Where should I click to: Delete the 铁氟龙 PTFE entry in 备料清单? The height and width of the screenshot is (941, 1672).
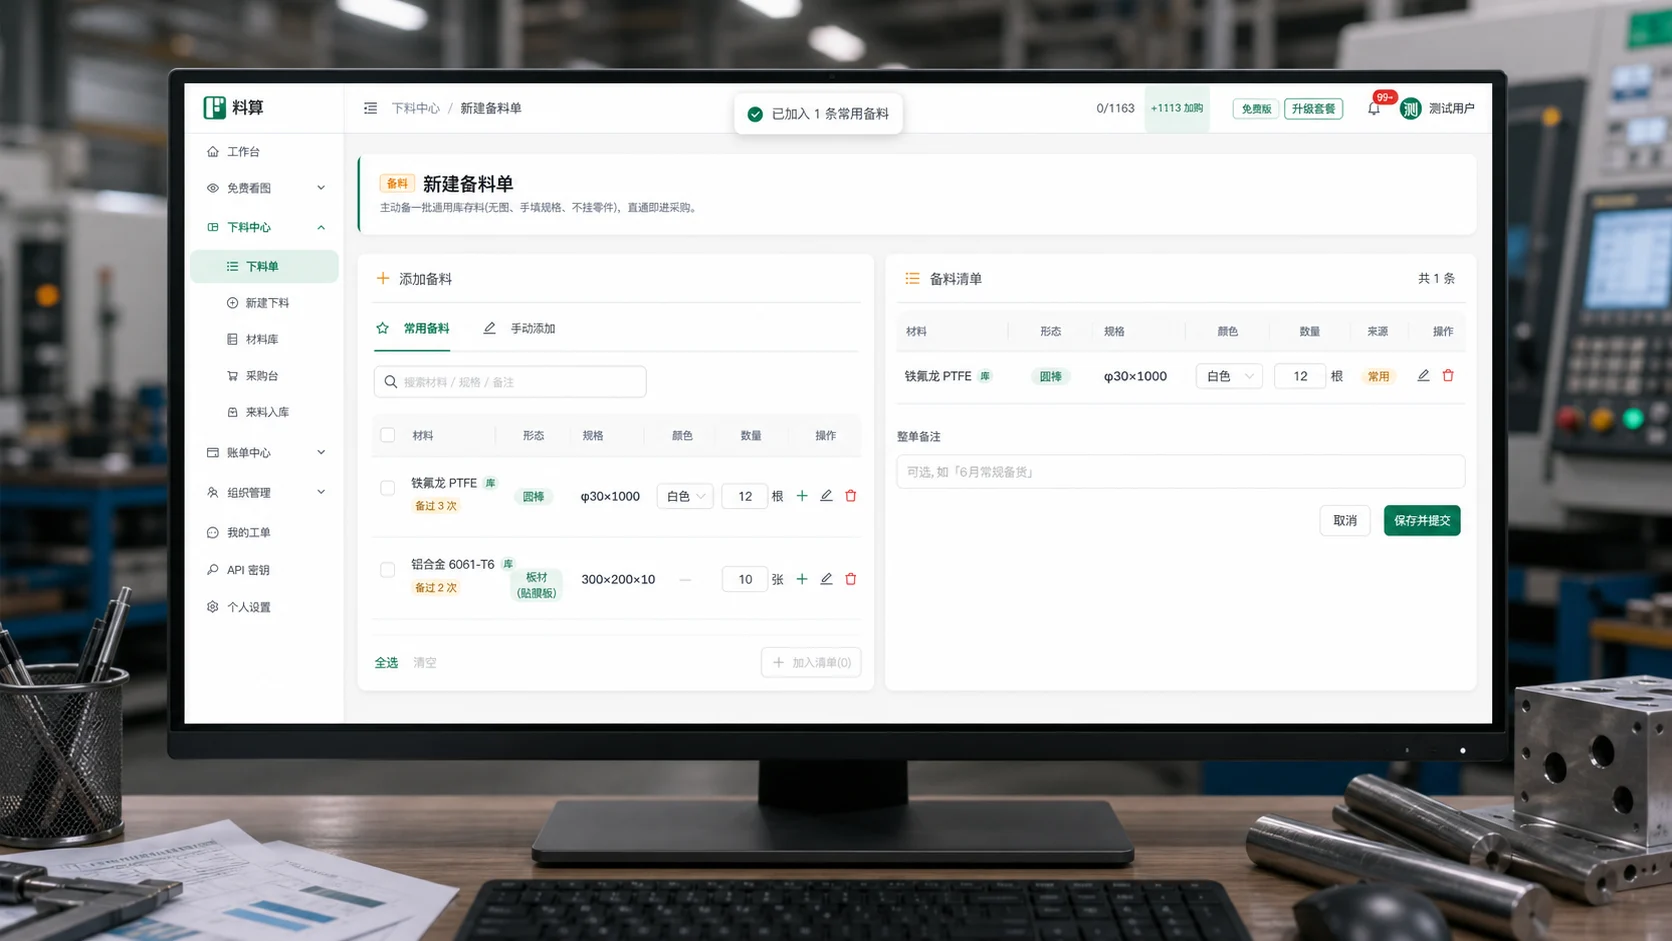pyautogui.click(x=1448, y=376)
